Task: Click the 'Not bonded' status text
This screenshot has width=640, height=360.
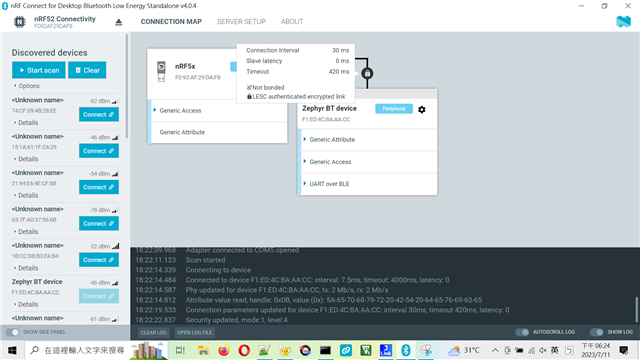Action: click(268, 87)
